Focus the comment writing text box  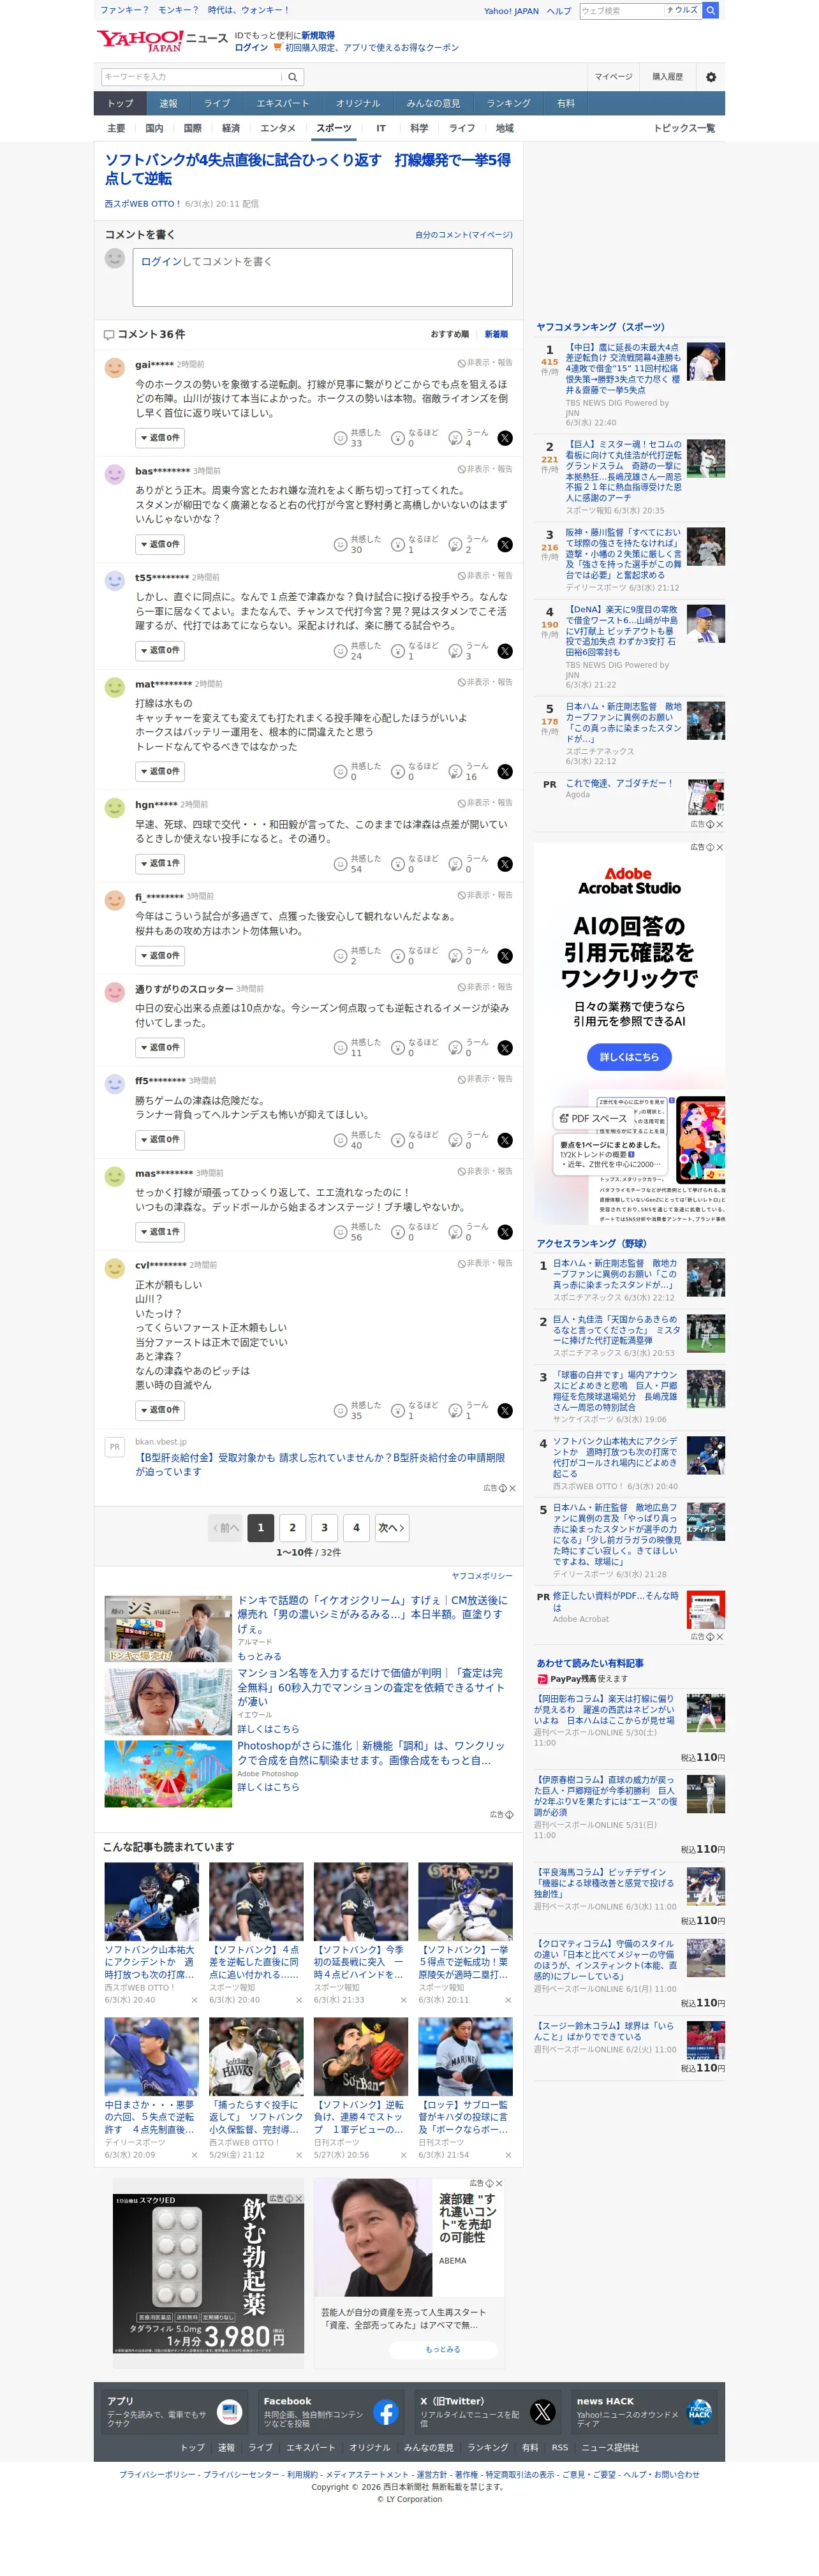322,277
